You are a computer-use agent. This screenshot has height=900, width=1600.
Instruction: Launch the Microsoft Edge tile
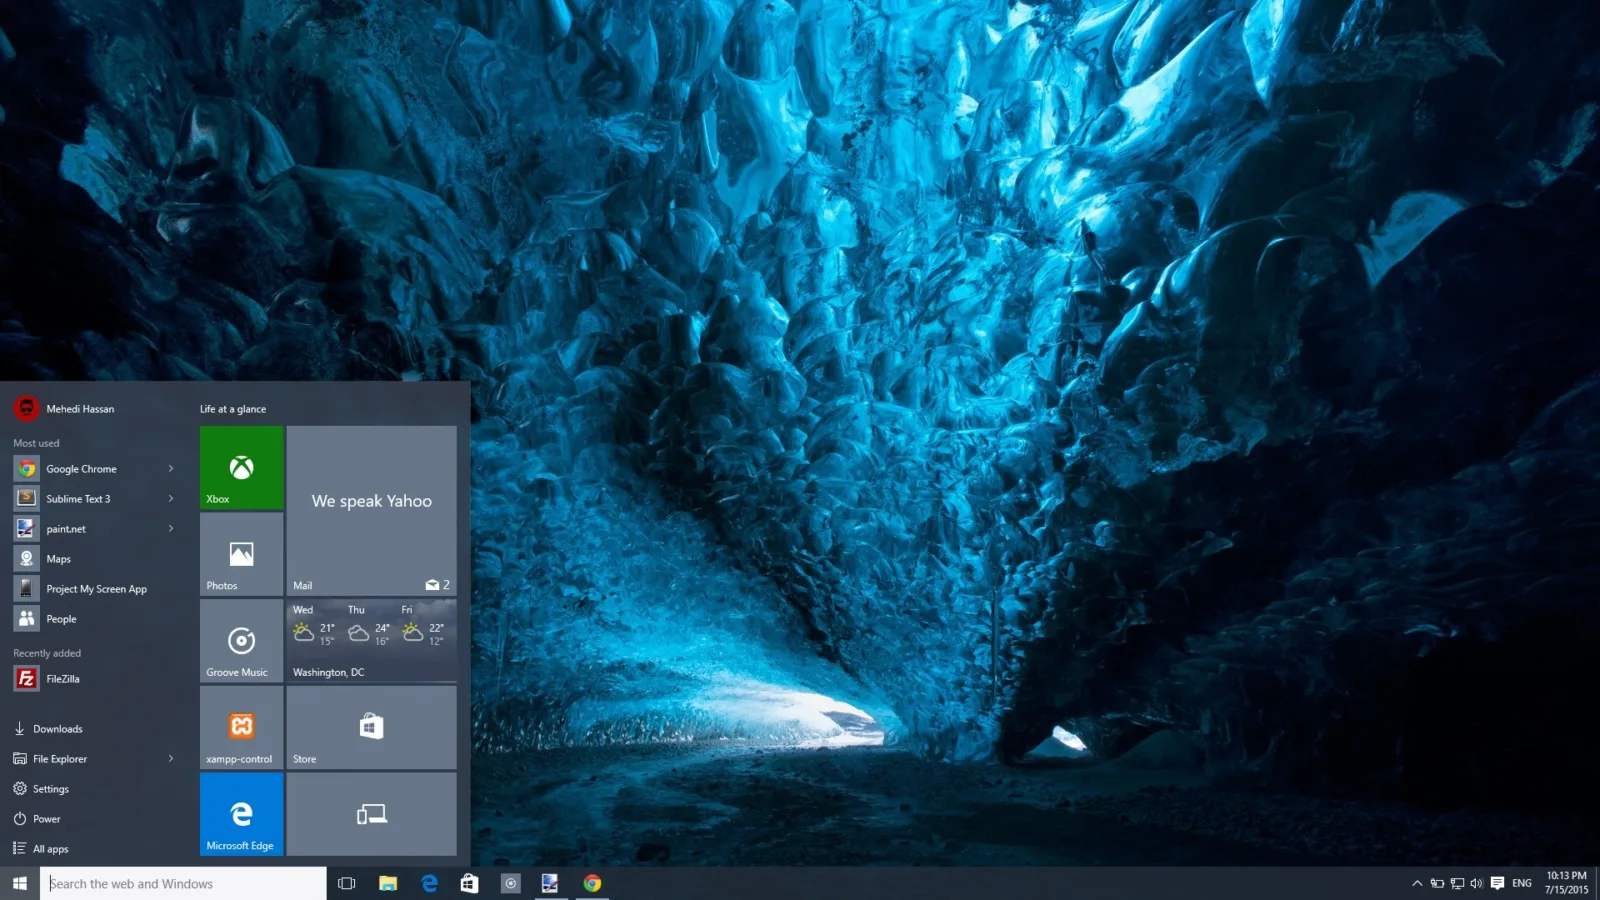[x=241, y=814]
